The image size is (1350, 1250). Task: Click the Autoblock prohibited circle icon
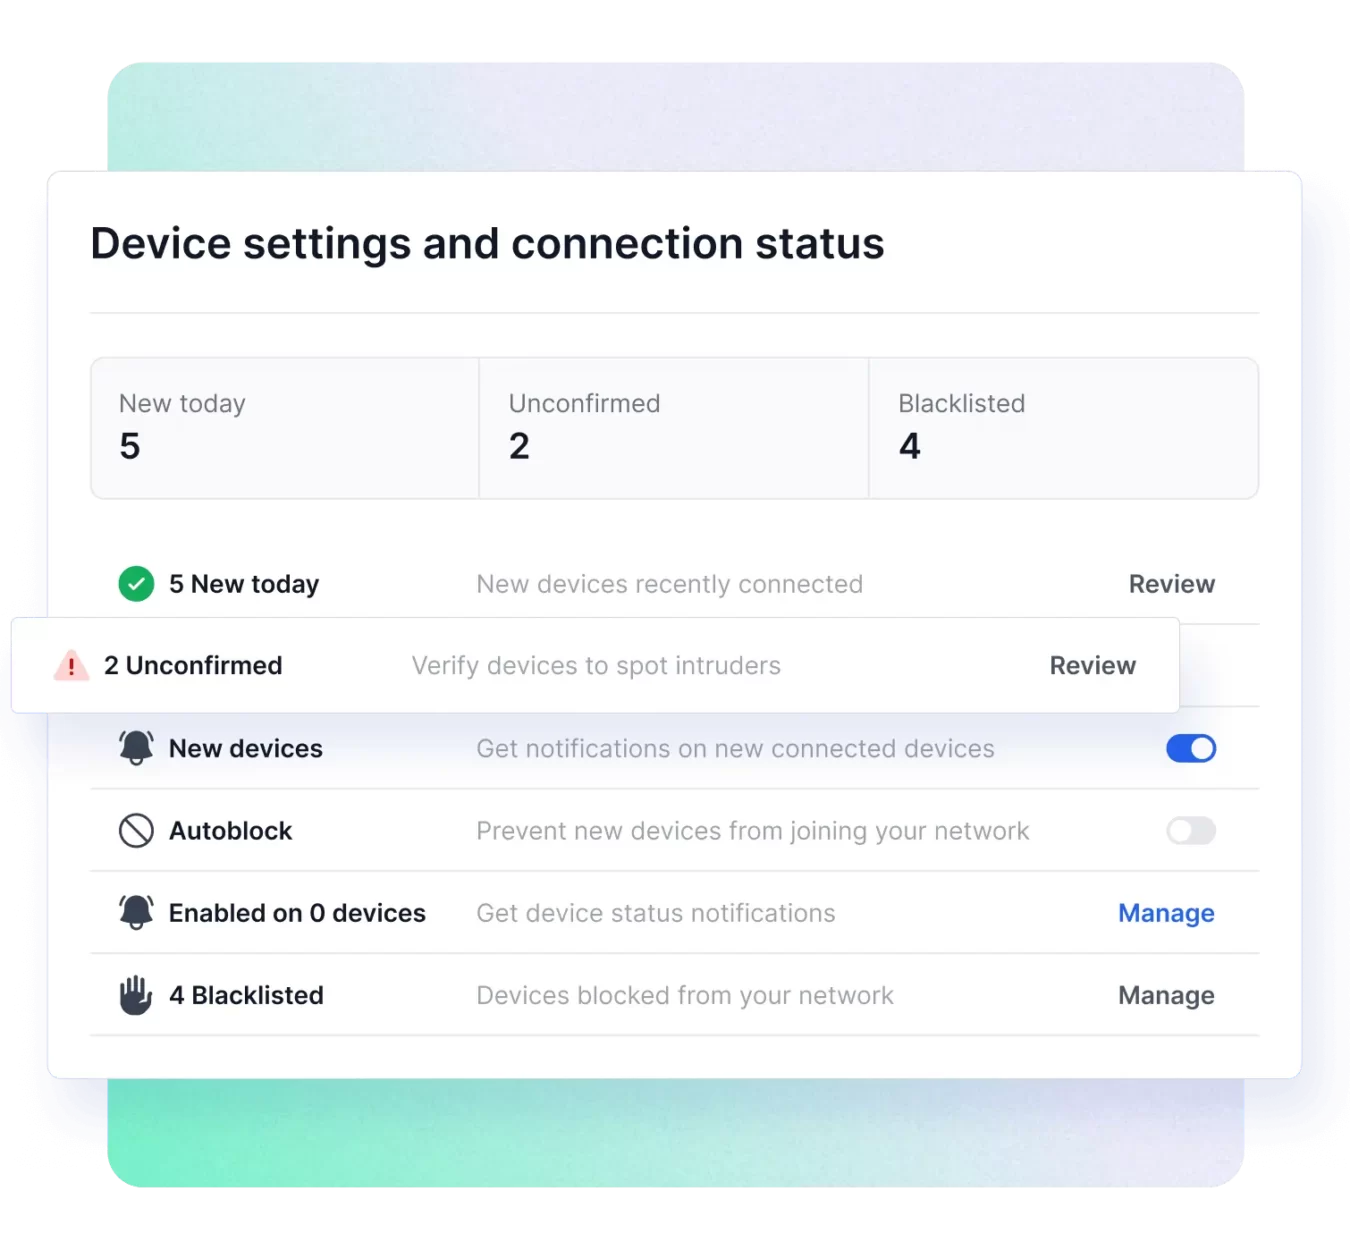click(136, 830)
